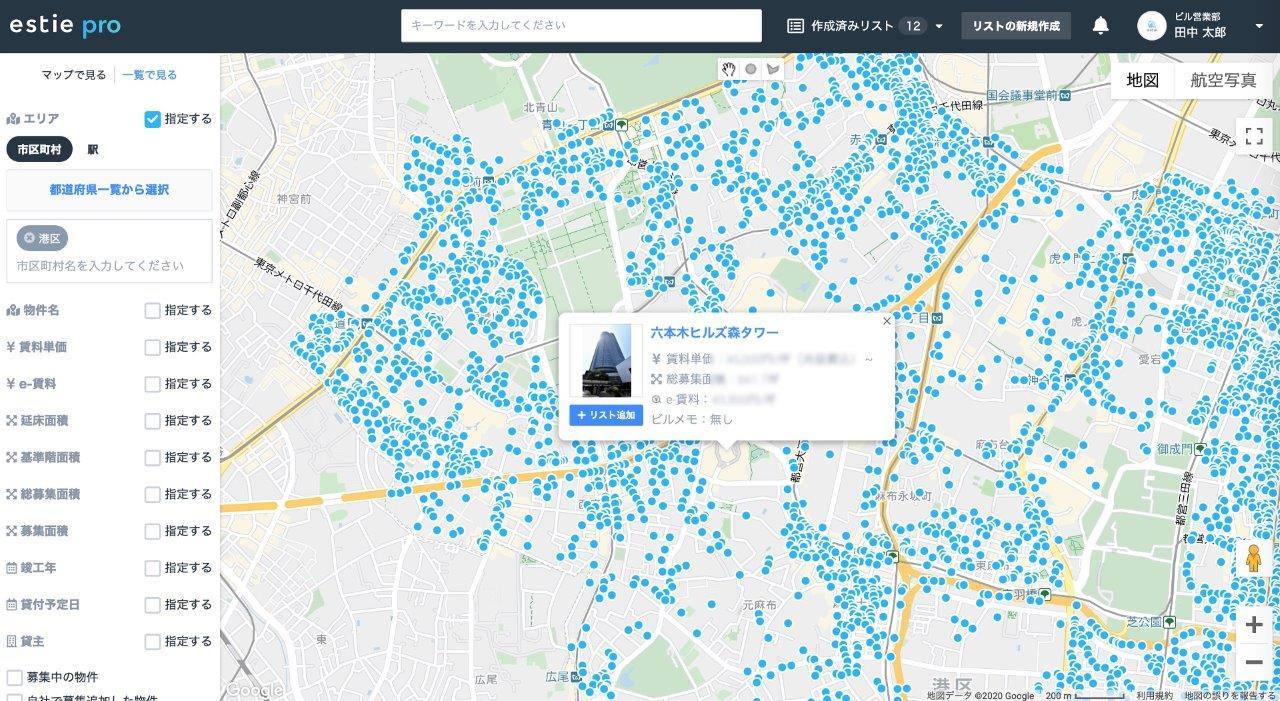Select the hand pan tool on map

click(730, 69)
